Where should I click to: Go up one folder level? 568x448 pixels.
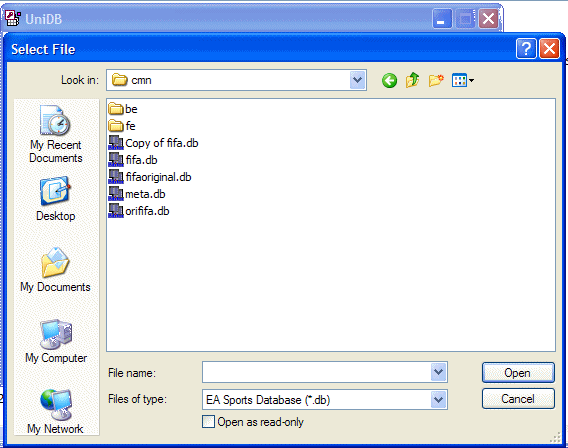click(x=413, y=80)
